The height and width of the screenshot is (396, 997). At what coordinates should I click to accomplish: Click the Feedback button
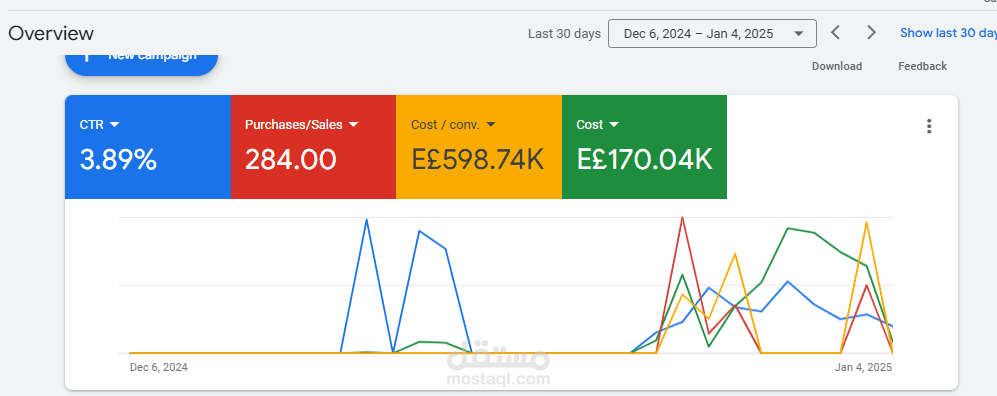(922, 66)
